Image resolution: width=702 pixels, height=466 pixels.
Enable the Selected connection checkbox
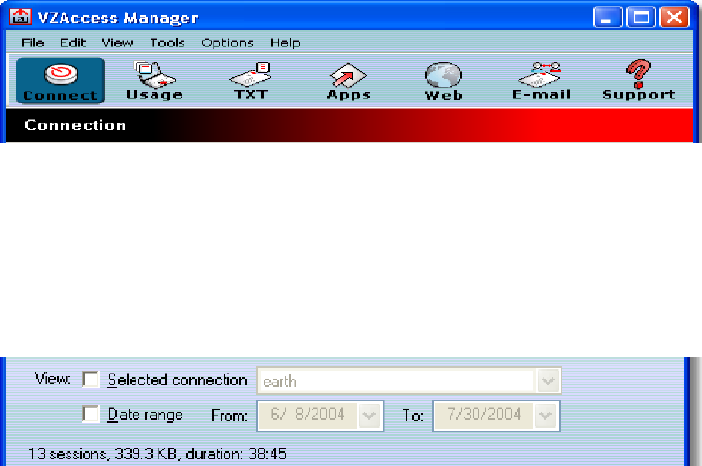91,379
